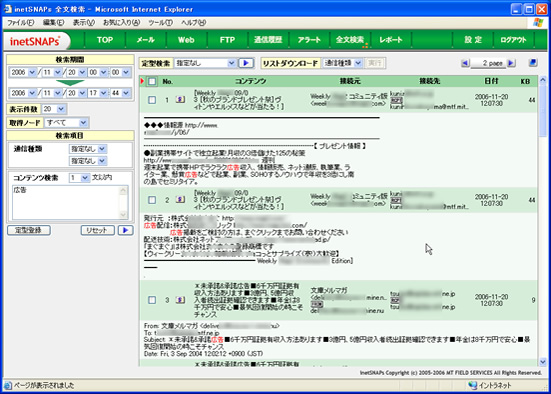The width and height of the screenshot is (551, 394).
Task: Click the 定型登録 button
Action: (29, 230)
